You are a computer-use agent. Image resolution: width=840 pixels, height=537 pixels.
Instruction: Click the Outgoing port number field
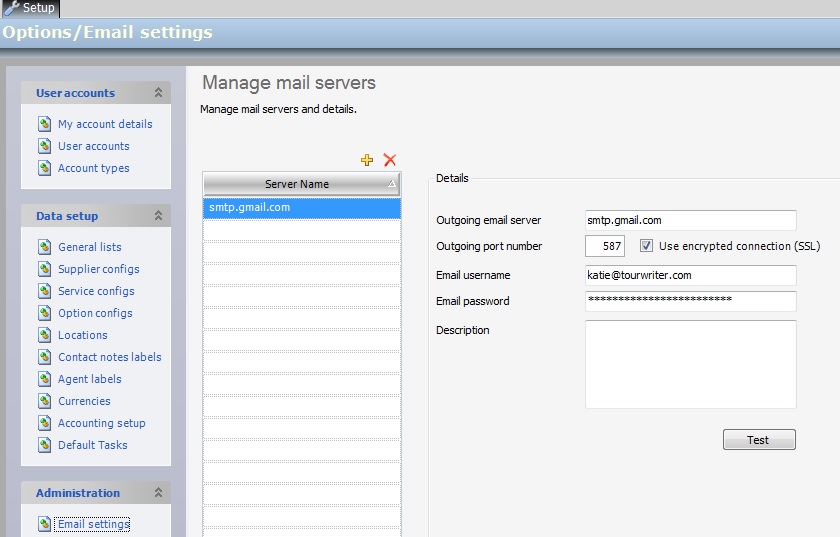pos(605,246)
